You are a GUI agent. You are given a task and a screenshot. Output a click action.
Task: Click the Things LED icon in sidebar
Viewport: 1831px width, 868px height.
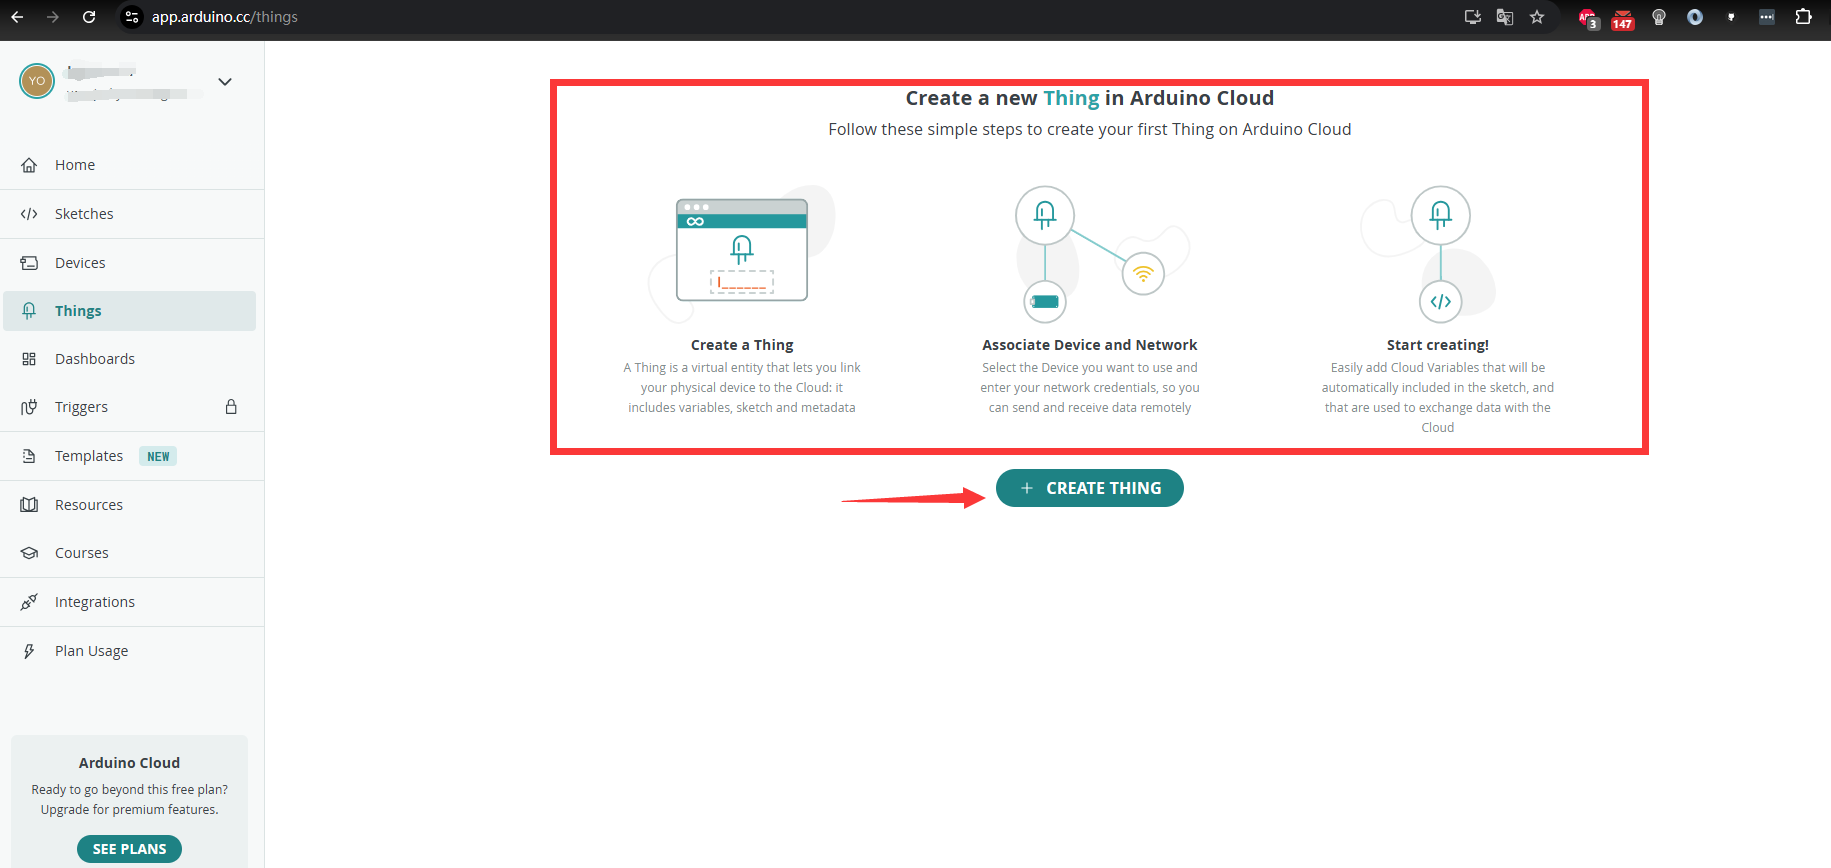[29, 311]
